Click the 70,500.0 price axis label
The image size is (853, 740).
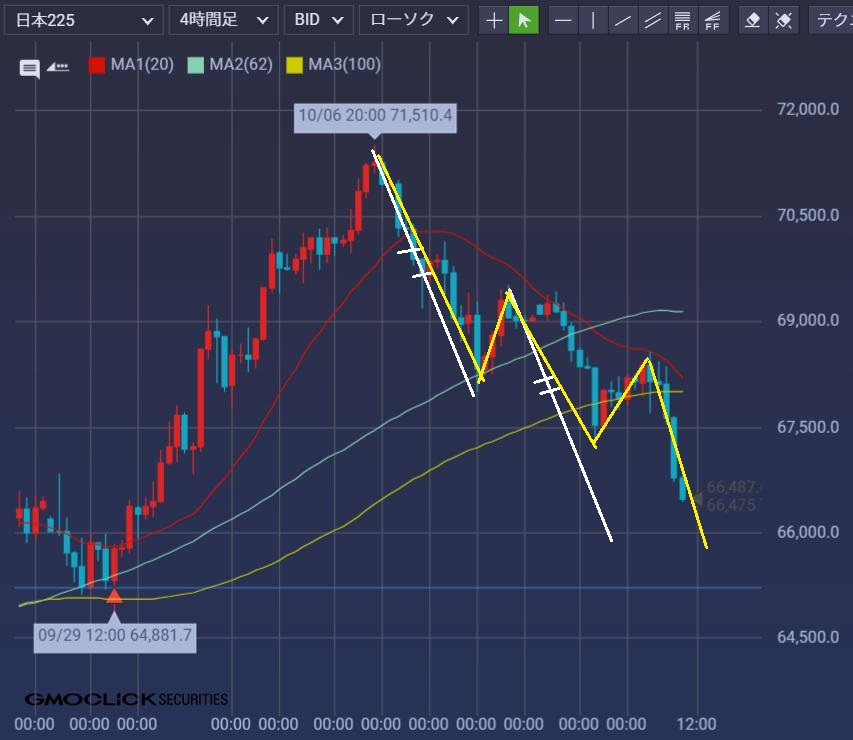pos(808,215)
